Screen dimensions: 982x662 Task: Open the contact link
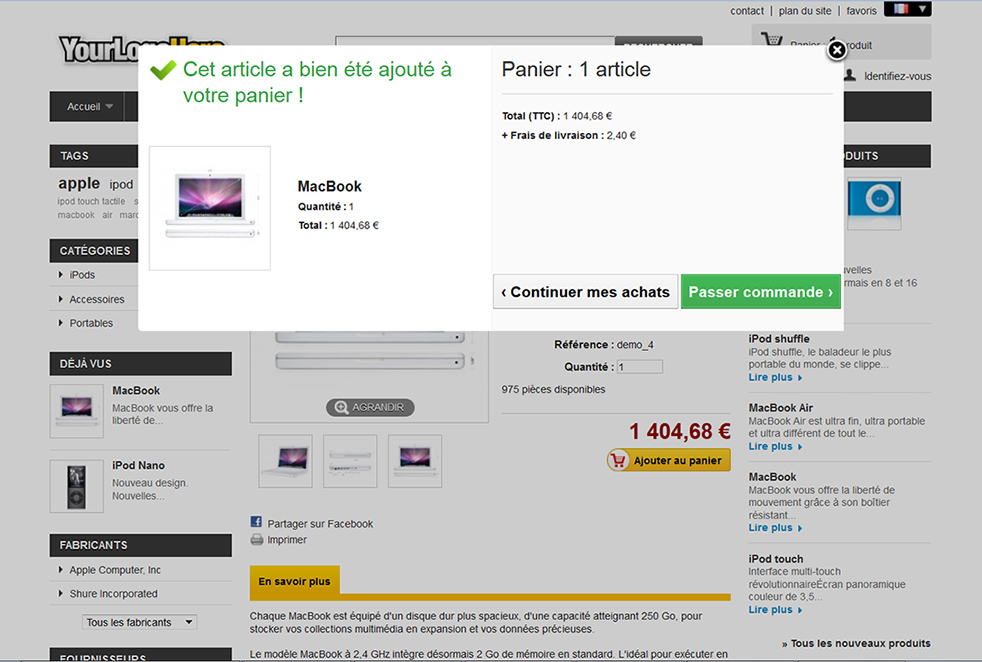[747, 11]
